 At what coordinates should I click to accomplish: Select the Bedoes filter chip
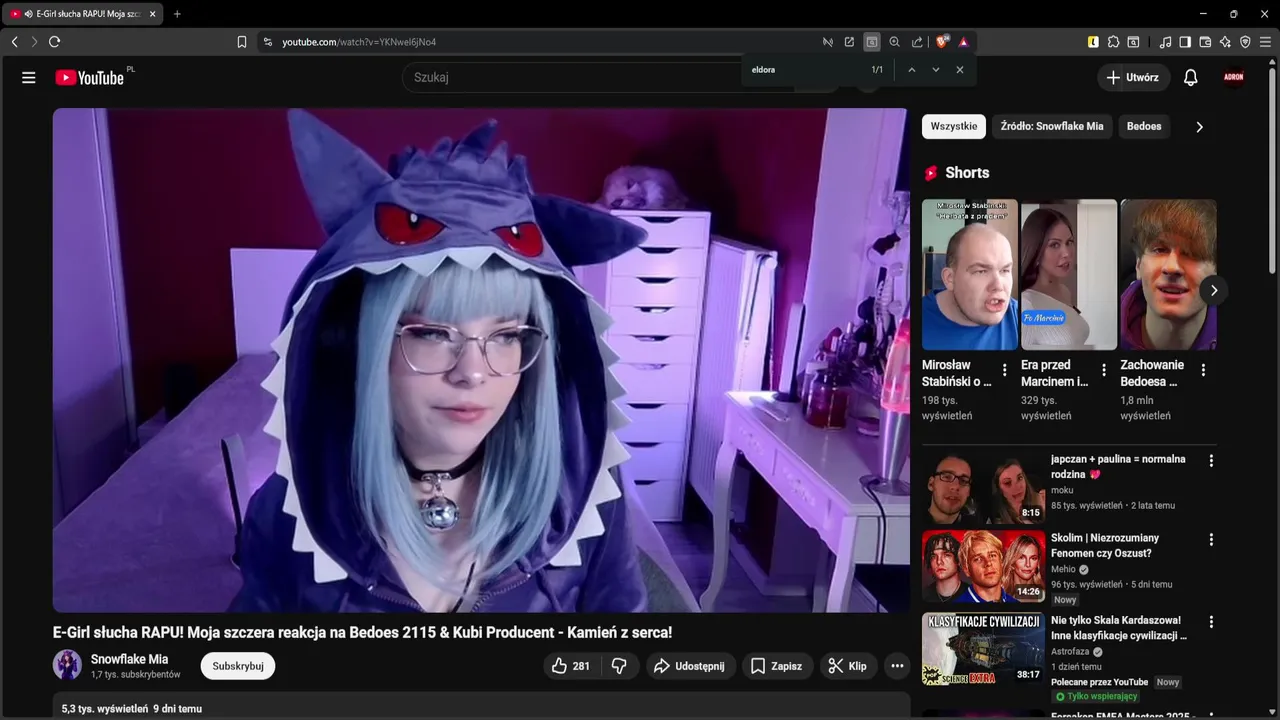coord(1144,126)
